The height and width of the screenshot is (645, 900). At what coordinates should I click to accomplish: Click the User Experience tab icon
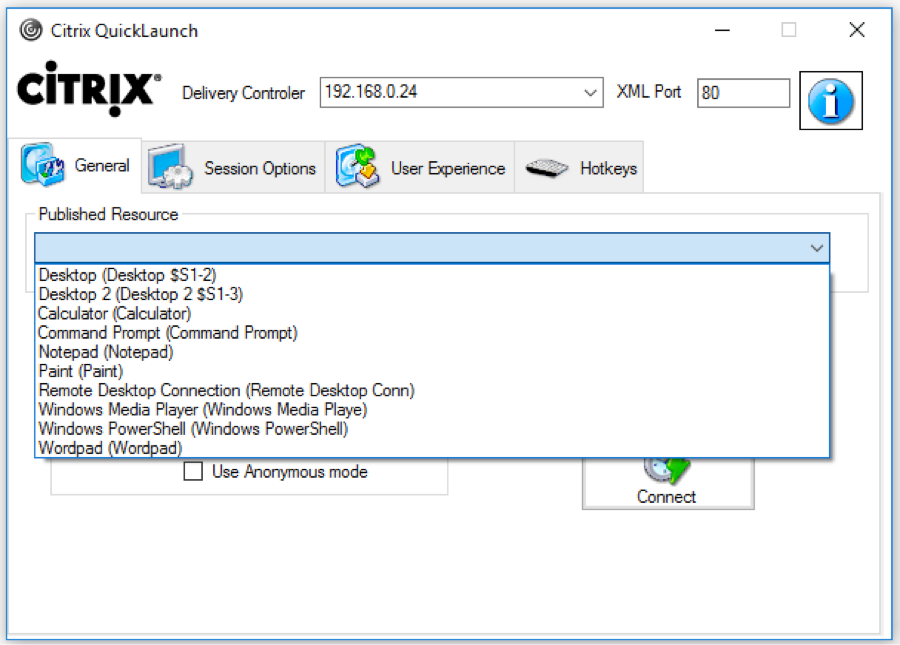(357, 166)
